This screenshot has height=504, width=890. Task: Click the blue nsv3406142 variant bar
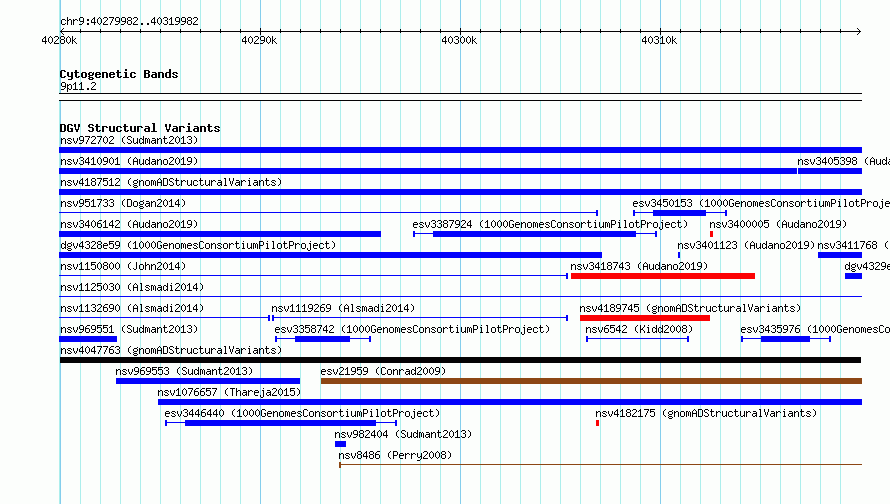pyautogui.click(x=220, y=234)
